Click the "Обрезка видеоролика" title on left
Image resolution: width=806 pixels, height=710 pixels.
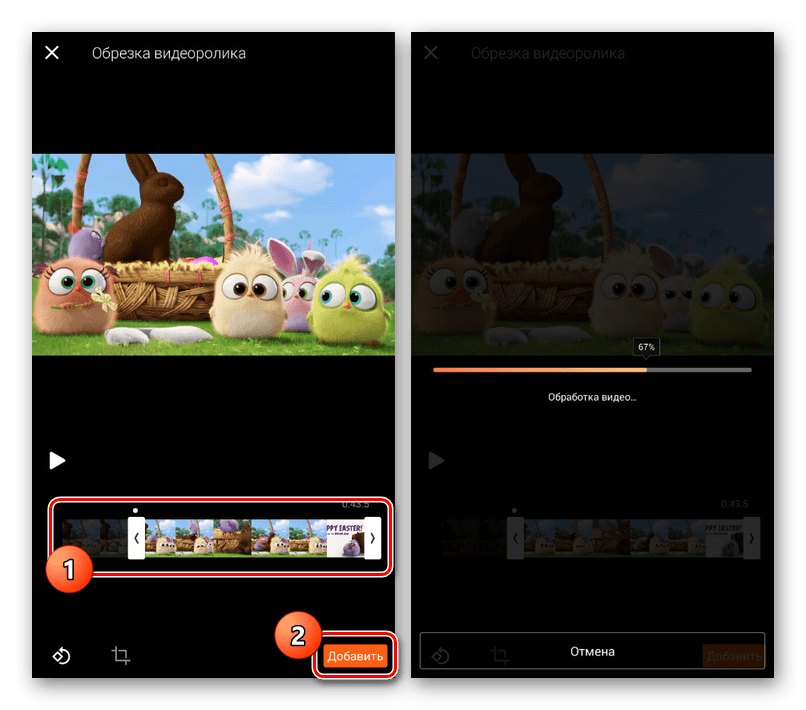[x=169, y=53]
